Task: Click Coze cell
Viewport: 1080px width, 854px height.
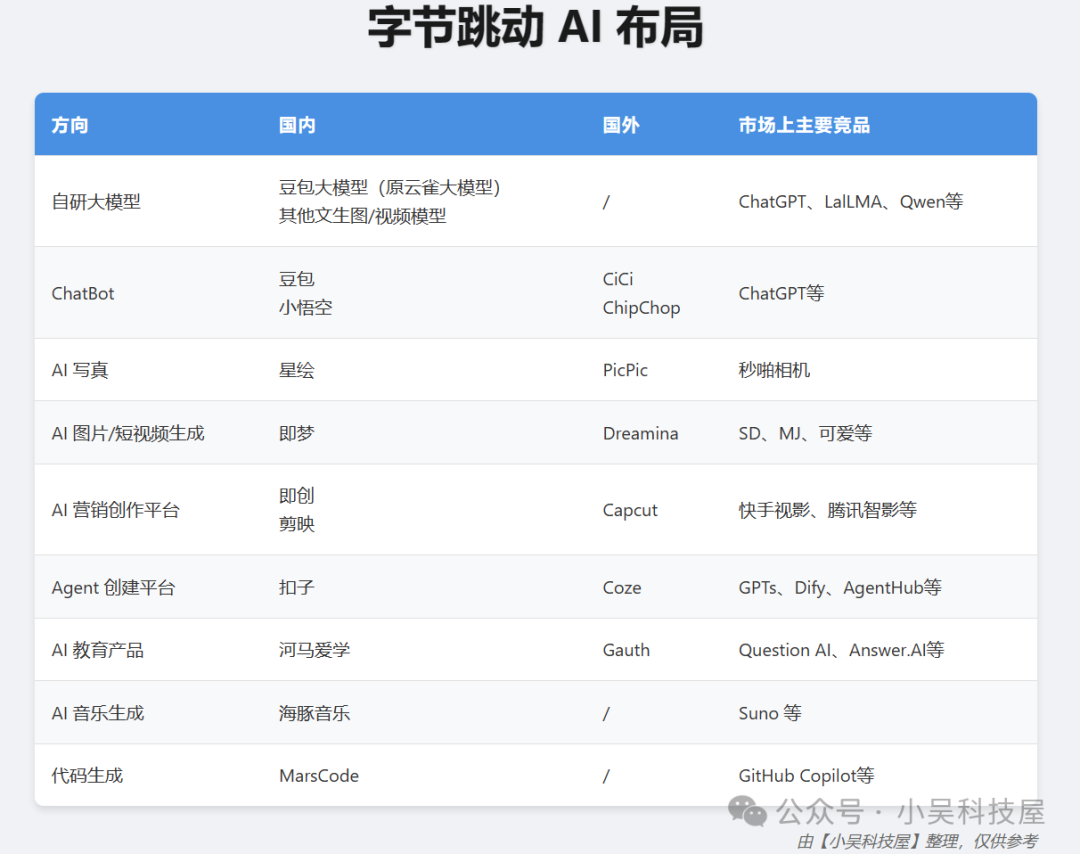Action: point(622,587)
